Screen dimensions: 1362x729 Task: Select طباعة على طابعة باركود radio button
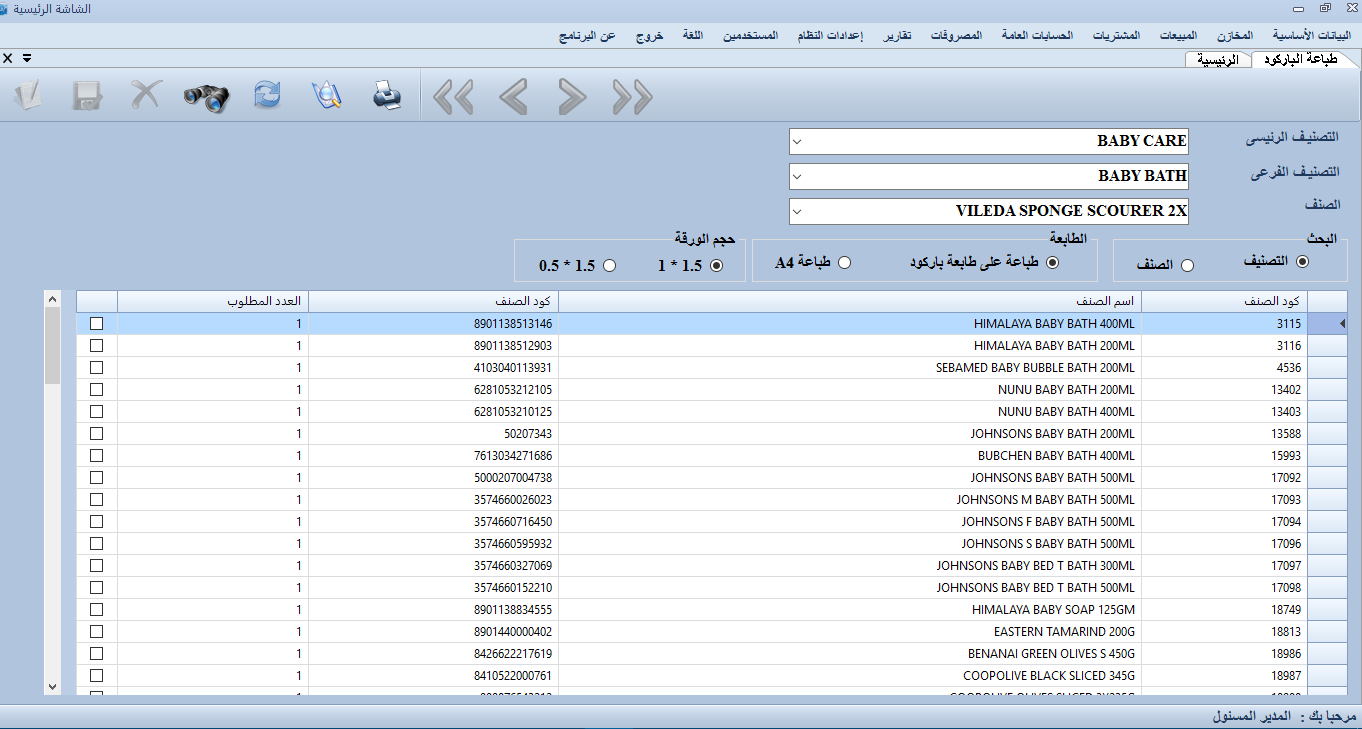1052,261
